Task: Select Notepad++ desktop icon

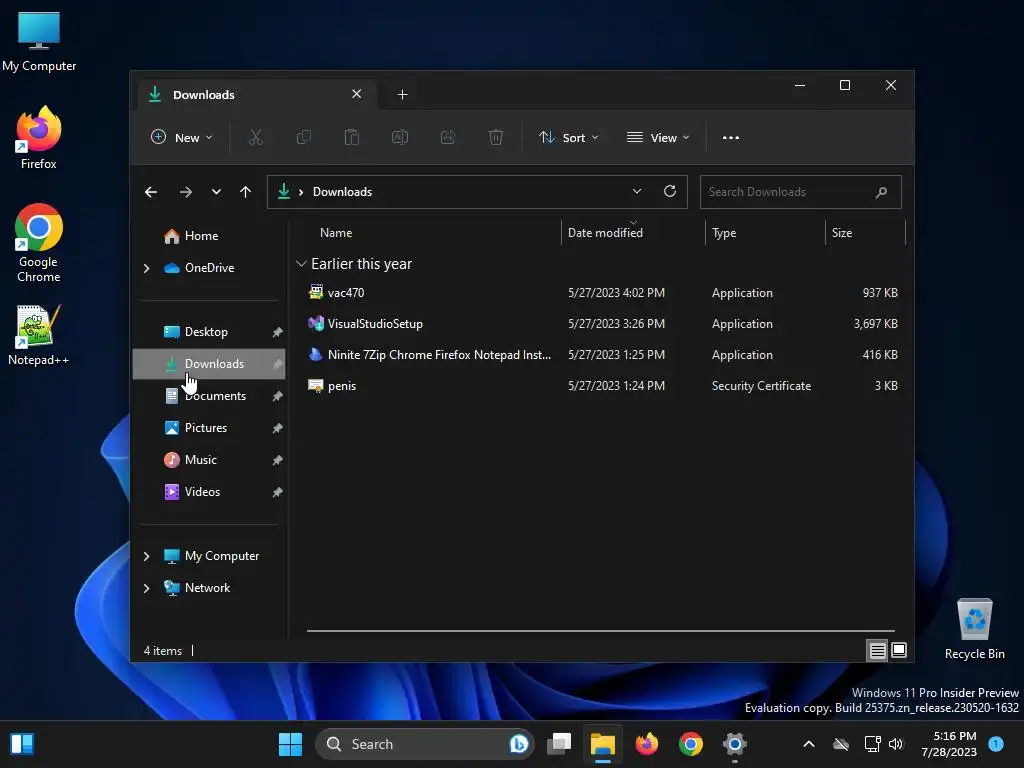Action: pyautogui.click(x=39, y=335)
